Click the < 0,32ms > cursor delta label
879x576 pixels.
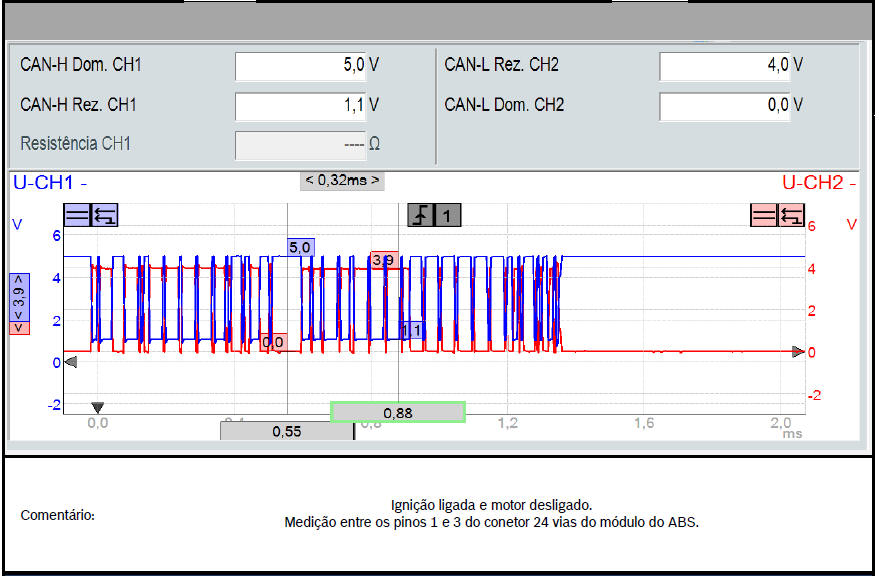tap(342, 180)
